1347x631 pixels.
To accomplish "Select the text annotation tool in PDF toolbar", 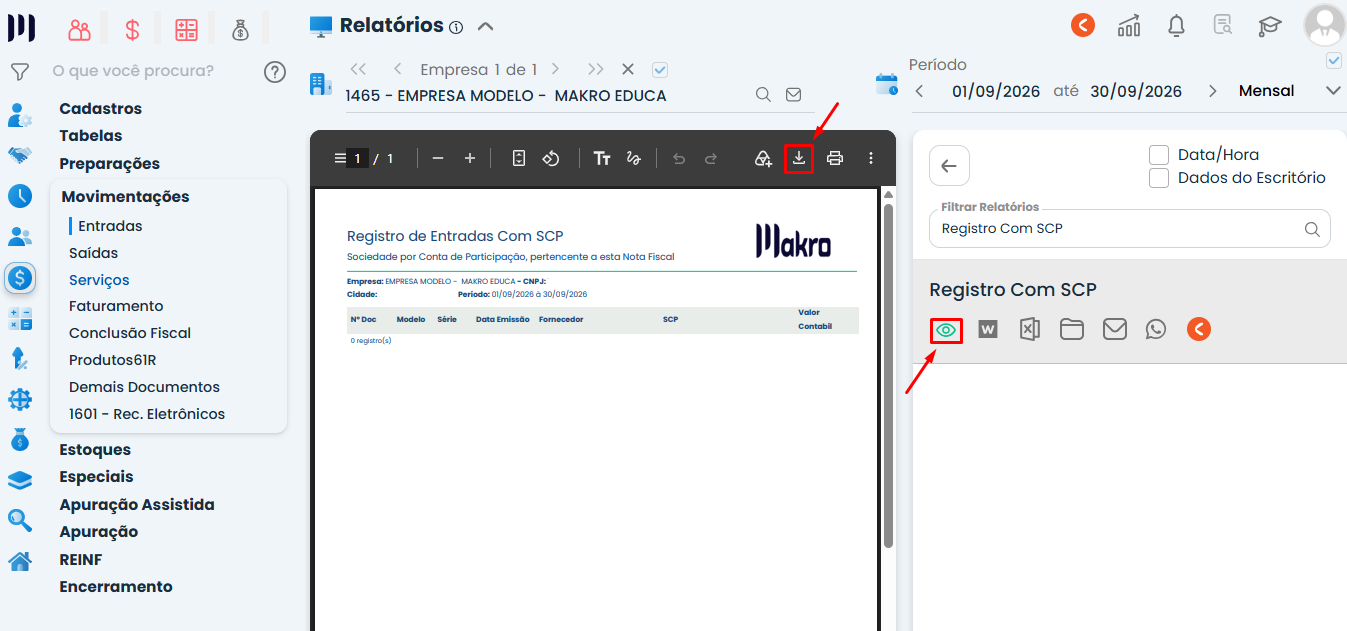I will (x=602, y=158).
